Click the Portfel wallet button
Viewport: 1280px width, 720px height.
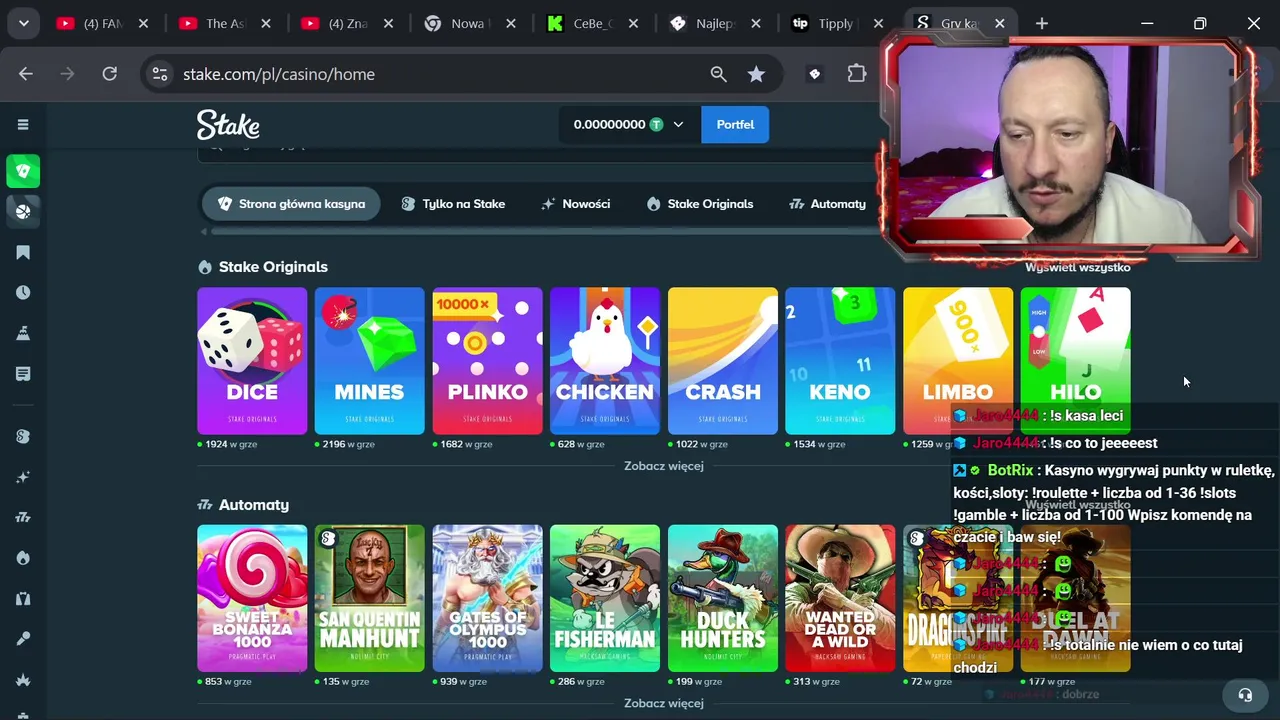point(735,124)
